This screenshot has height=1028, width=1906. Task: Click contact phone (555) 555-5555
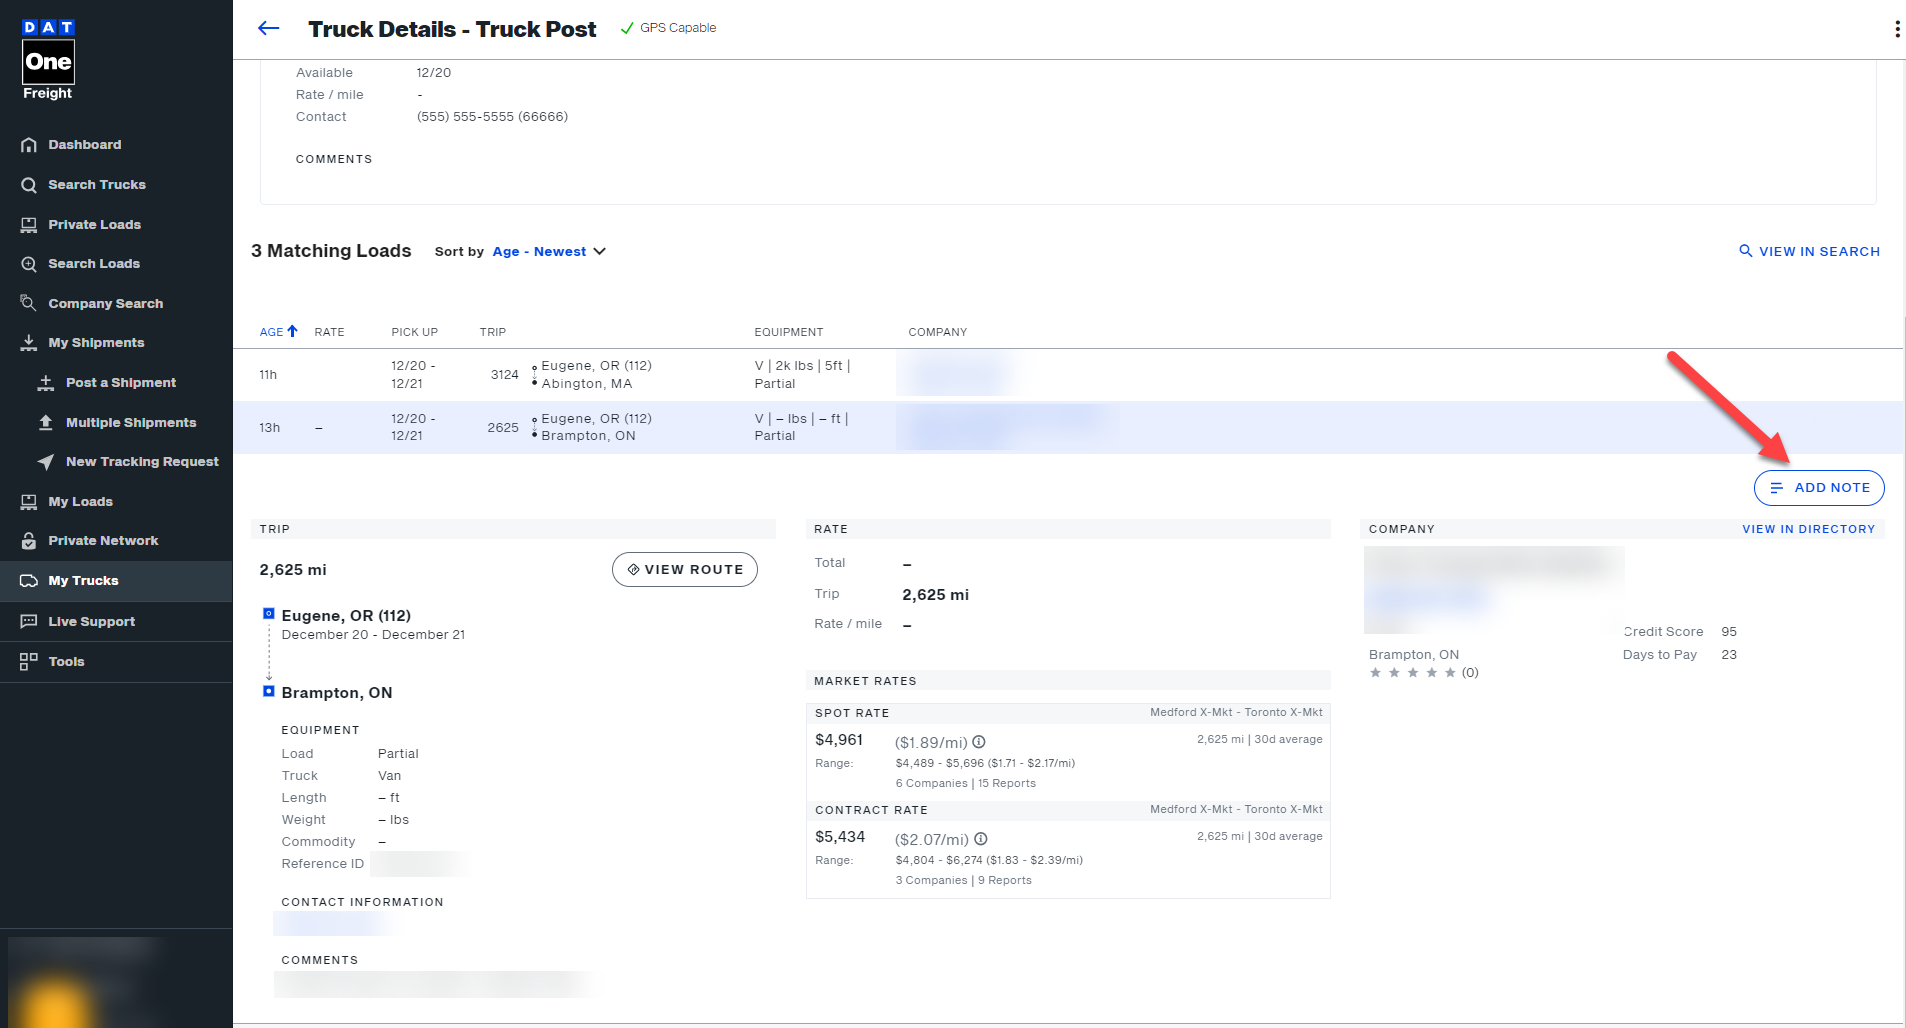point(492,117)
